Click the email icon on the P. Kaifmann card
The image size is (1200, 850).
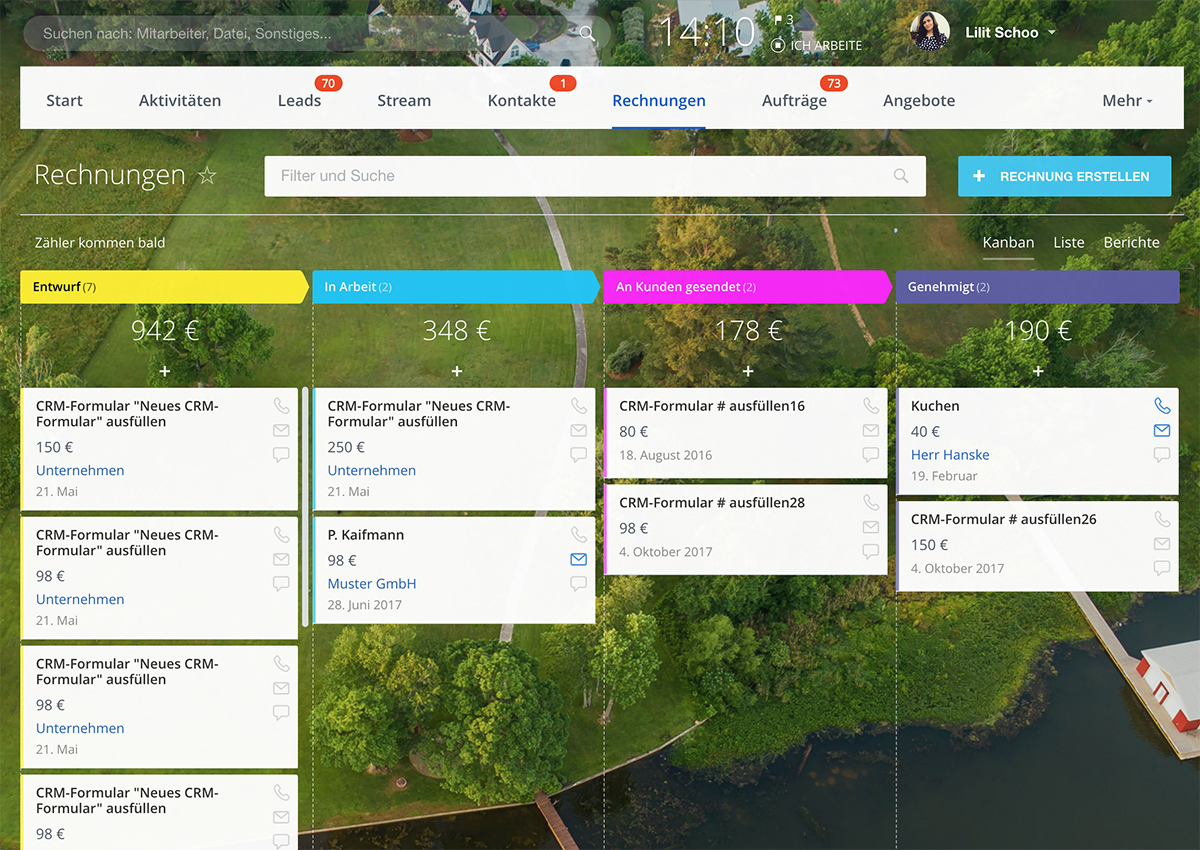[x=578, y=559]
